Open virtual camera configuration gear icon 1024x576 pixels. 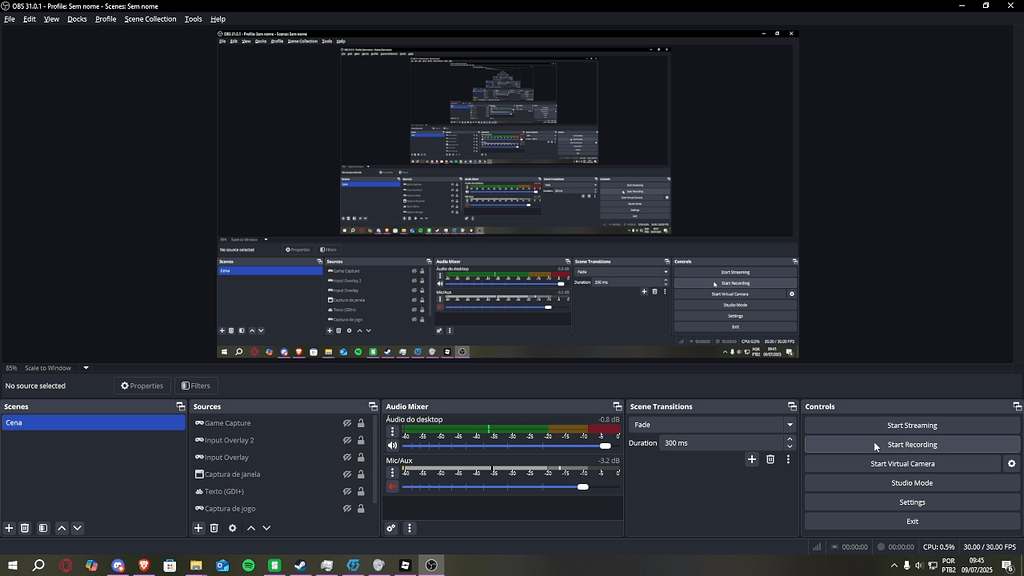(x=1011, y=464)
